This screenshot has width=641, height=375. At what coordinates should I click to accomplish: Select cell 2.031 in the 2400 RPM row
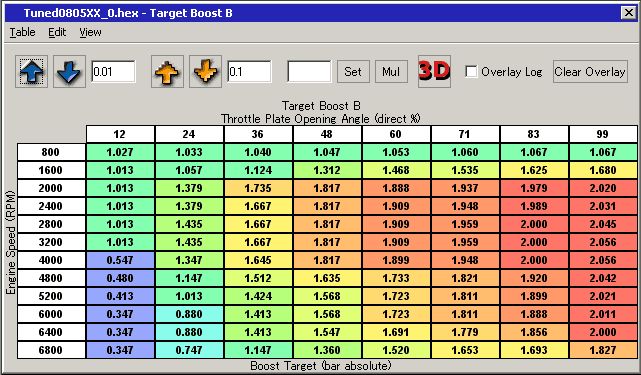click(x=603, y=206)
